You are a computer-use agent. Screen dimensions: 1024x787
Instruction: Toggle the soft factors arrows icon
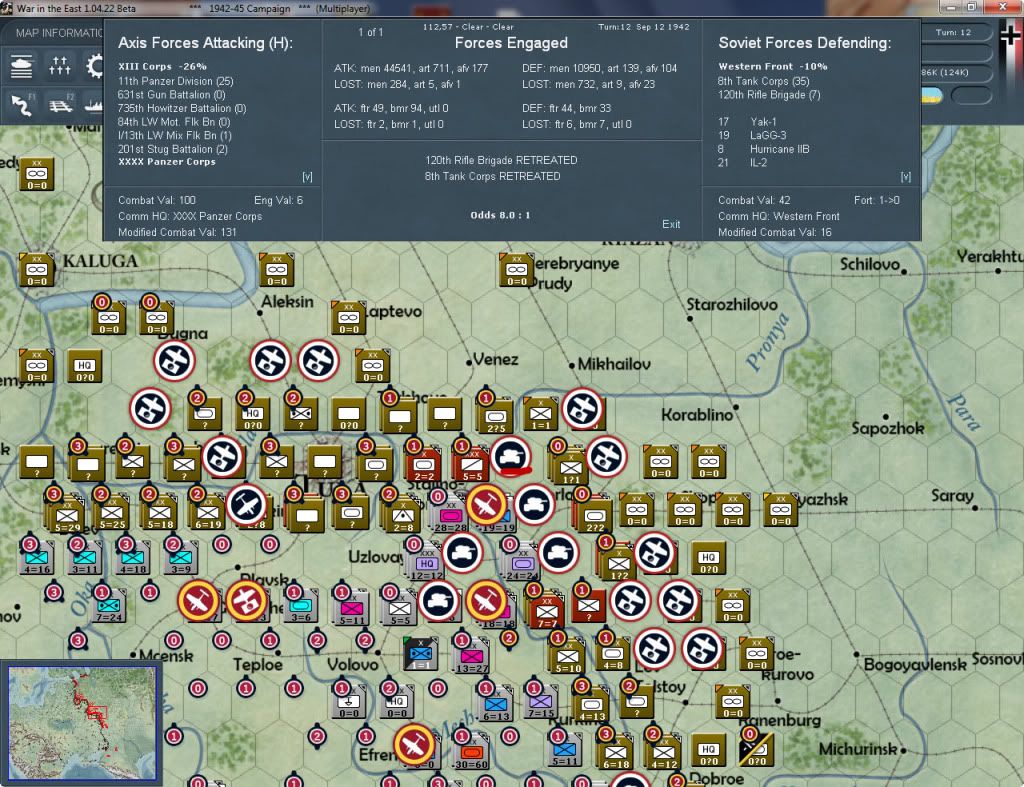coord(59,66)
